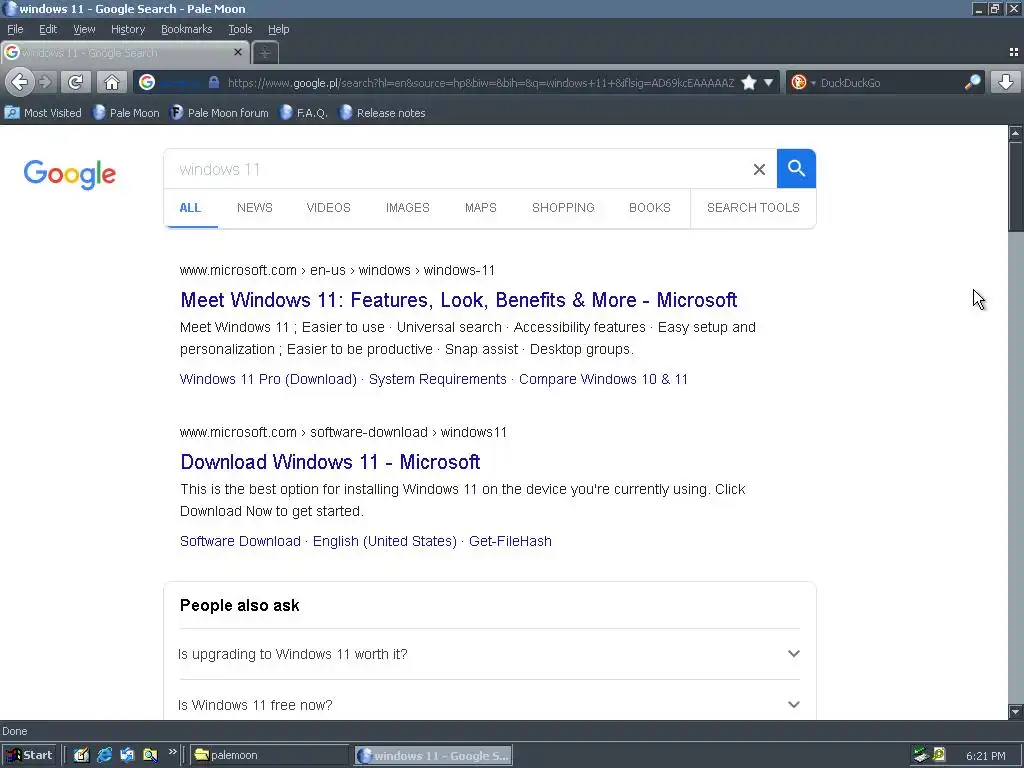Click the magnifier folder quick launch icon
This screenshot has width=1024, height=768.
click(150, 756)
